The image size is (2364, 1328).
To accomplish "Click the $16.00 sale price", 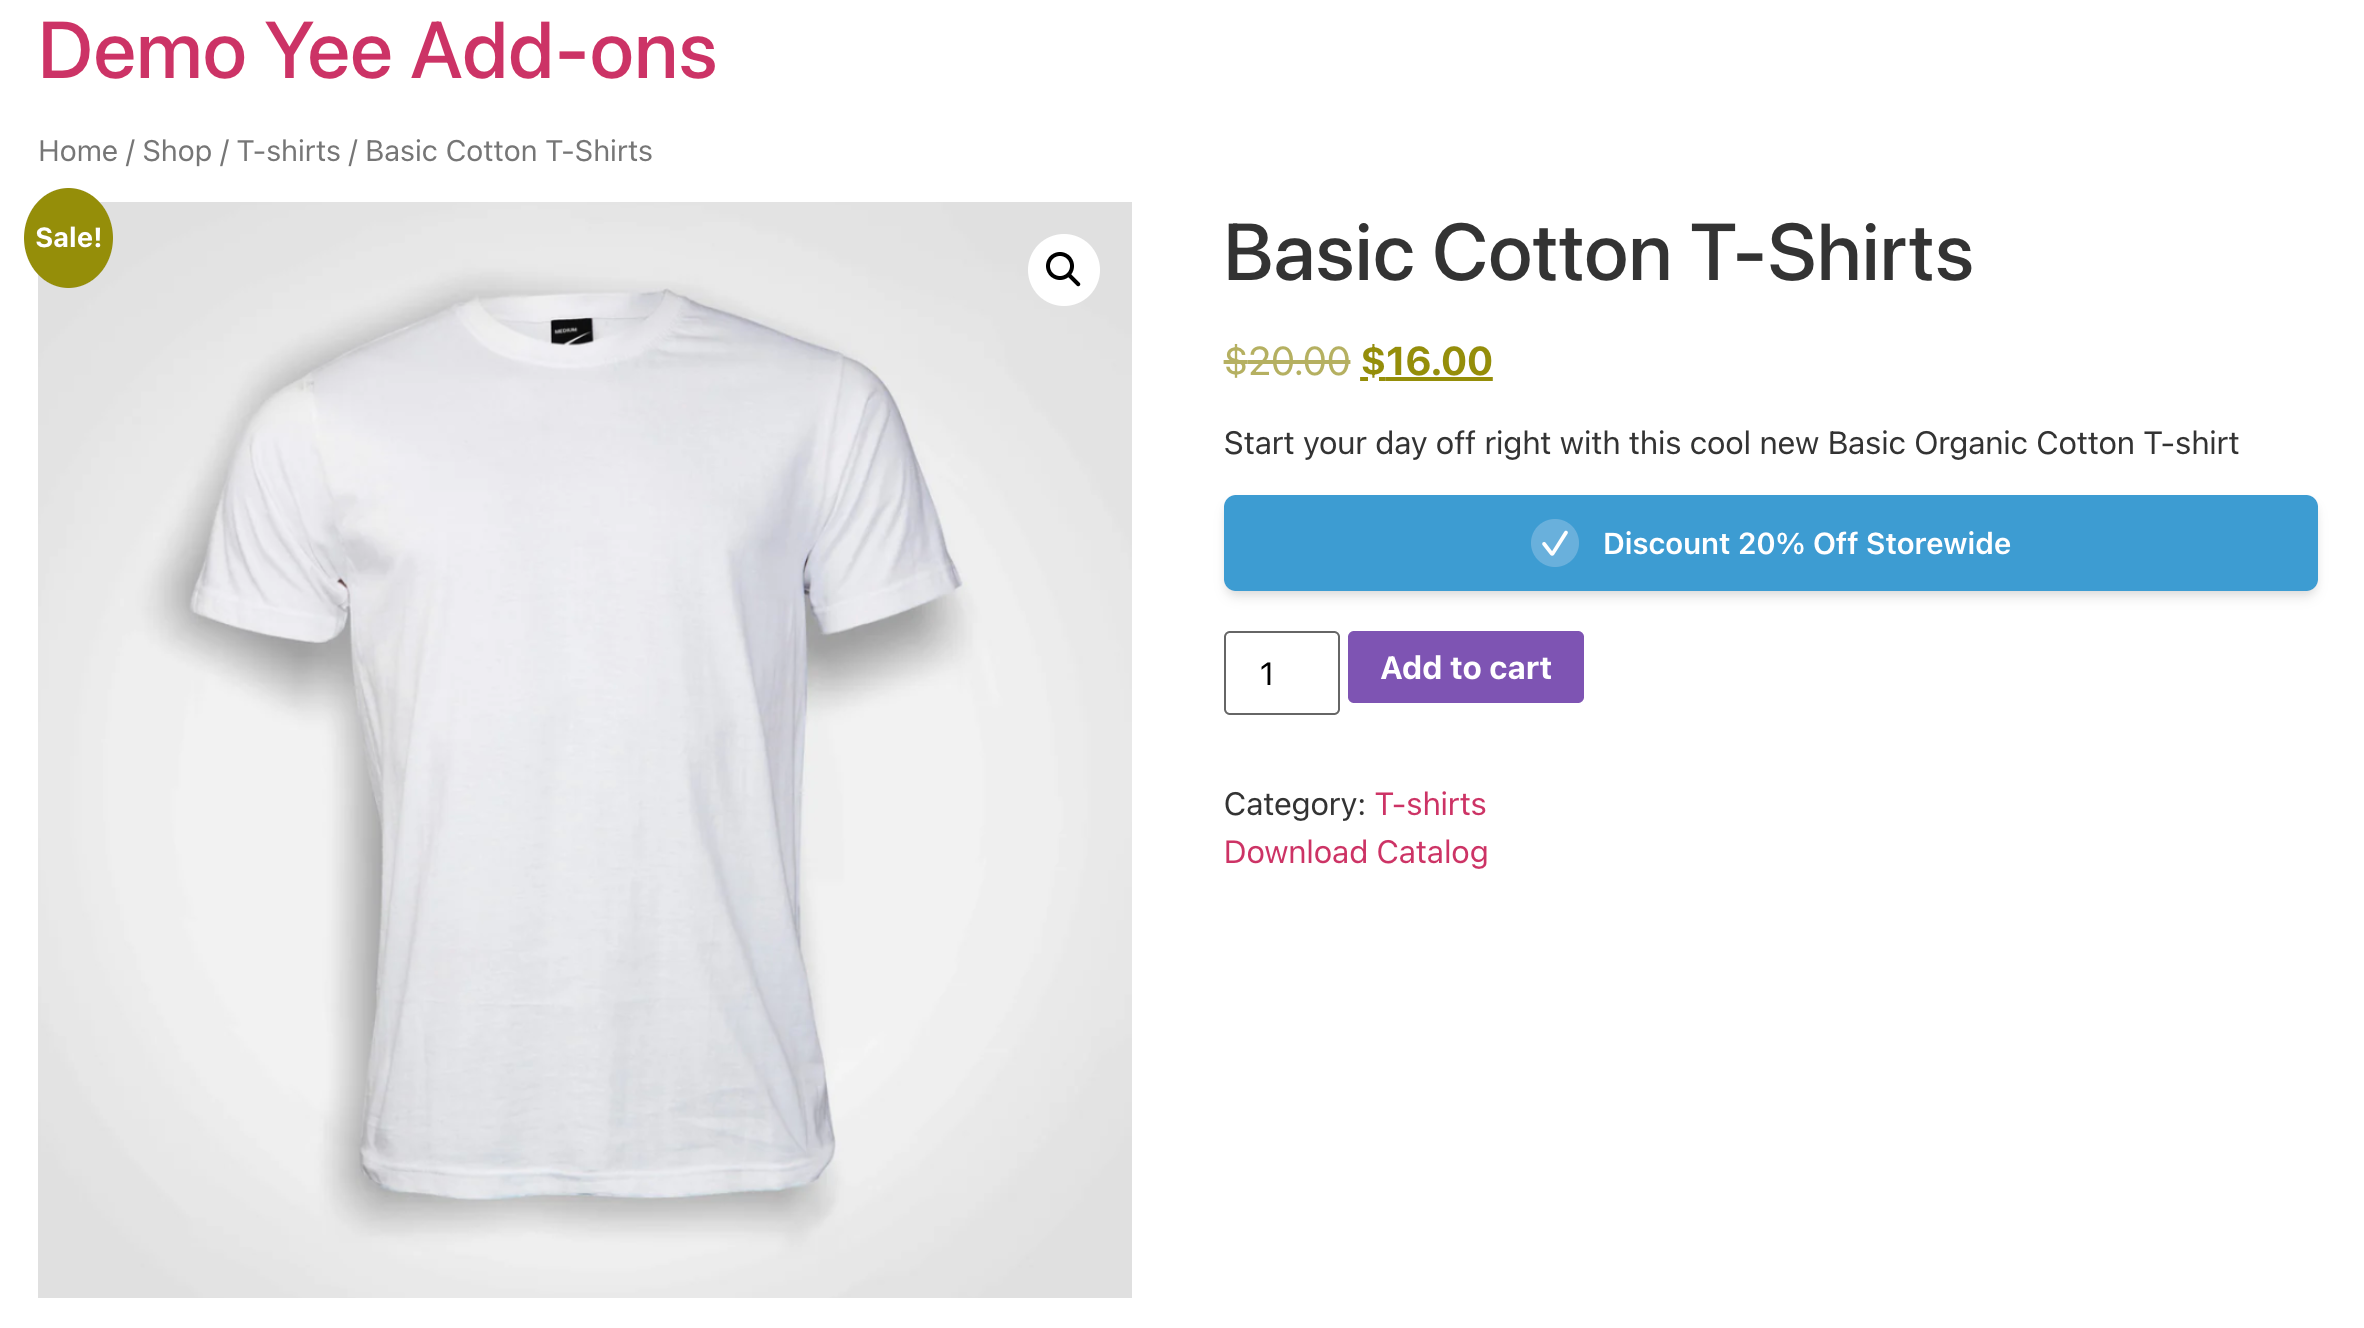I will pos(1426,362).
